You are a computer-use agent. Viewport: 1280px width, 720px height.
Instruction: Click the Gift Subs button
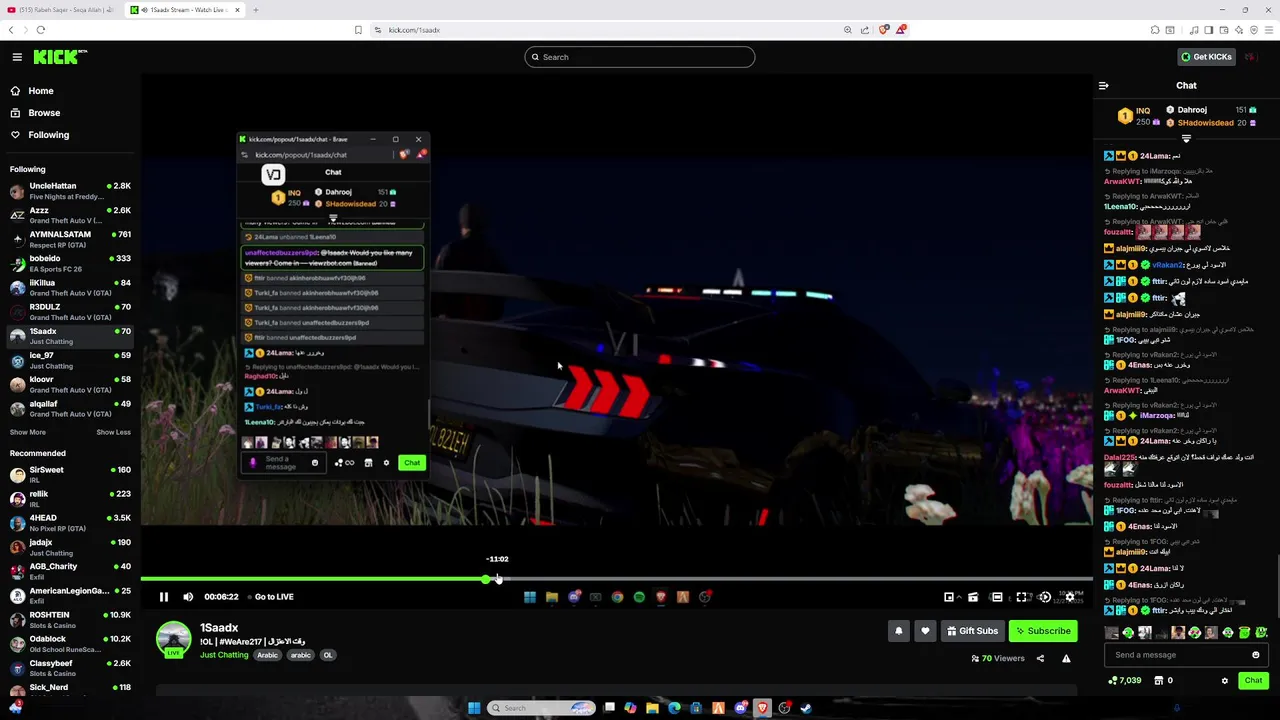click(972, 631)
